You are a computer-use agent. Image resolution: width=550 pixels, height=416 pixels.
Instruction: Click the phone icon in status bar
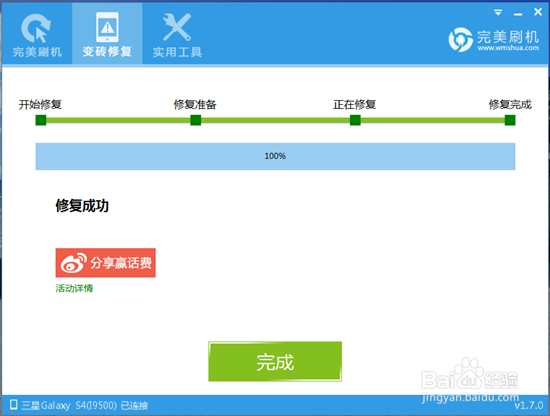point(14,404)
